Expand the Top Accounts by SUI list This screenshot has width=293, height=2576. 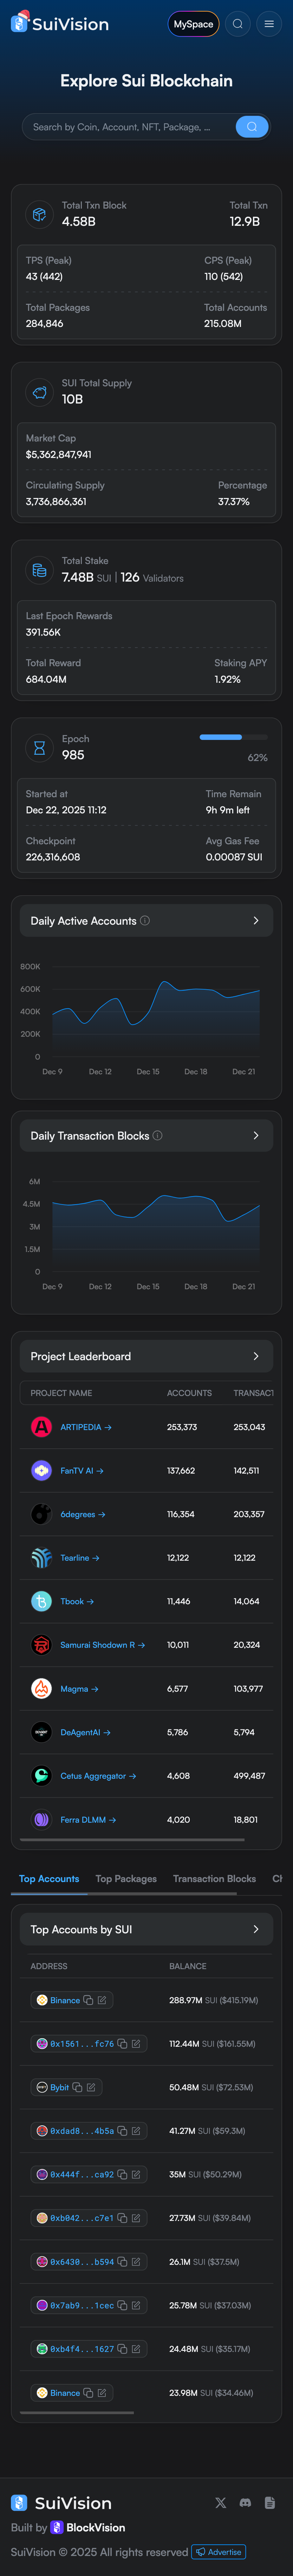[256, 1929]
